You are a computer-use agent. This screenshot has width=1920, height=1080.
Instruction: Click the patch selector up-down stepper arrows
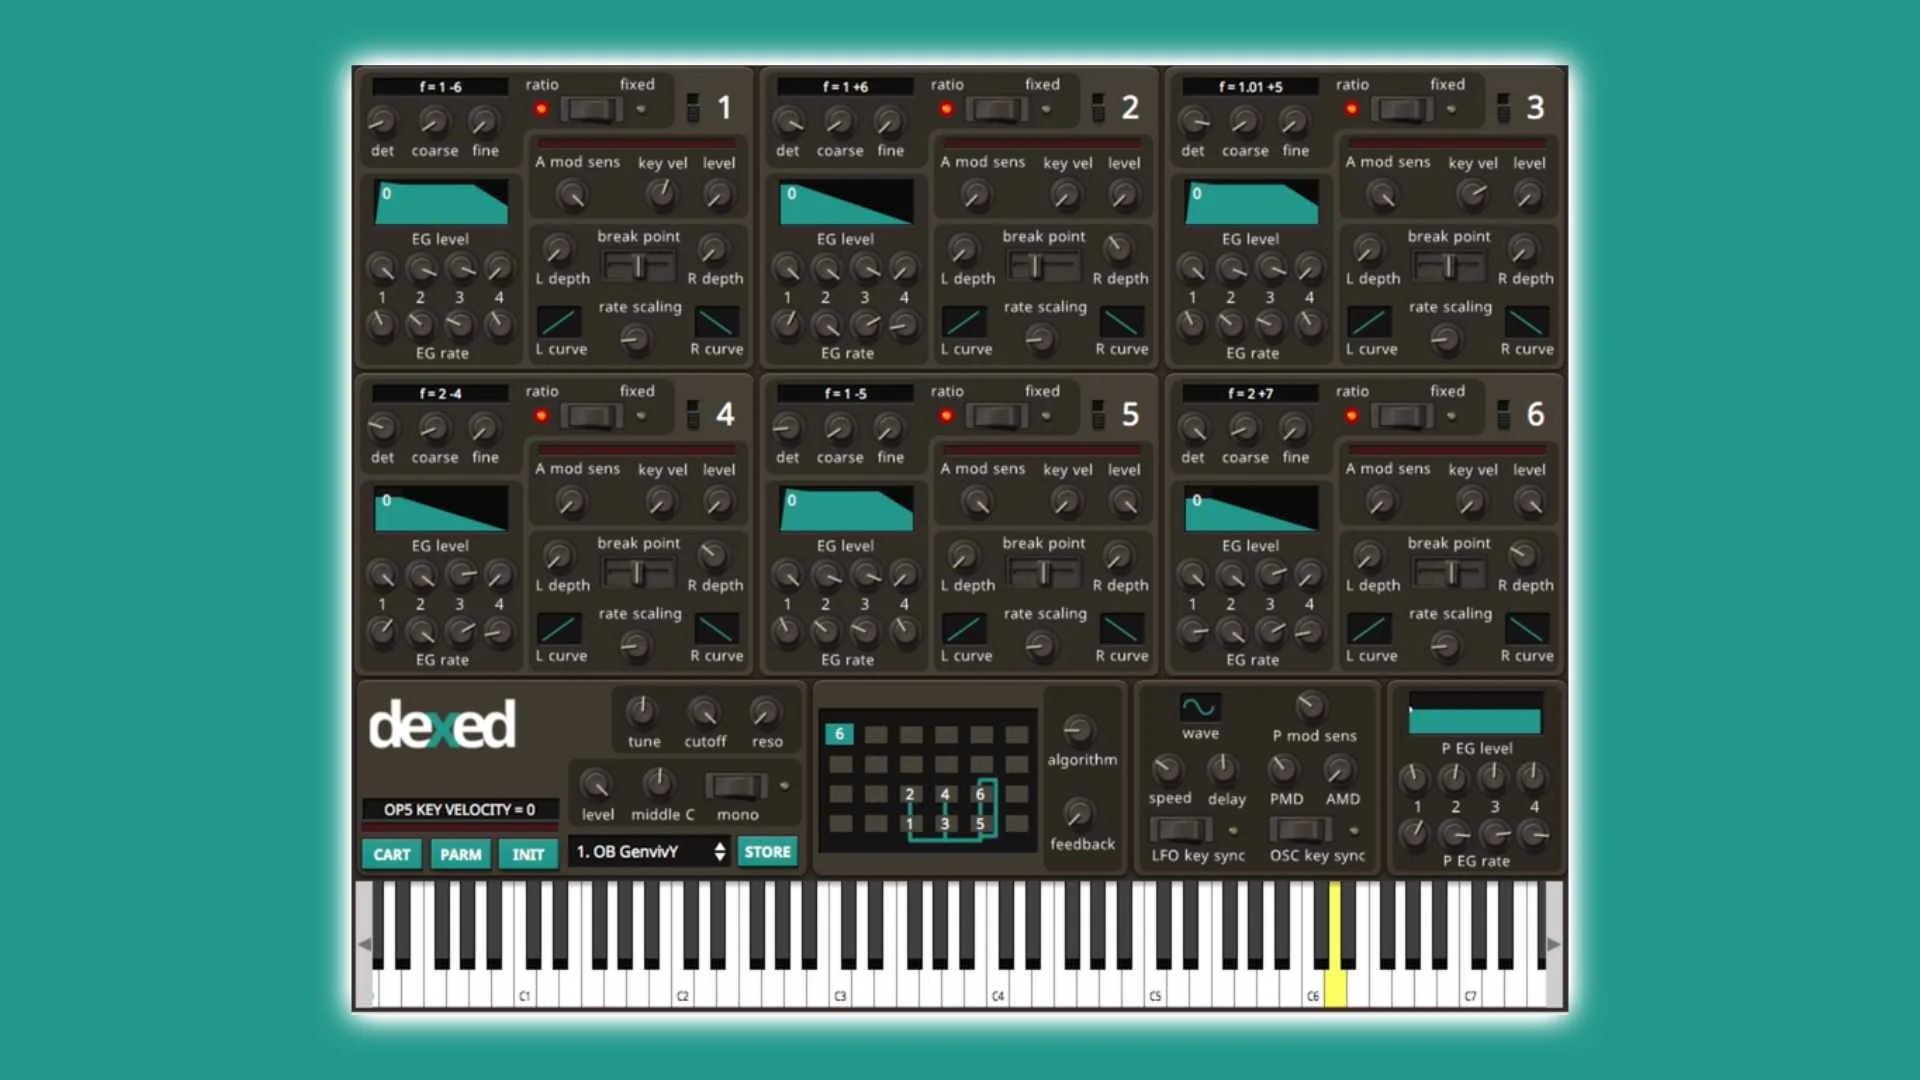click(719, 852)
